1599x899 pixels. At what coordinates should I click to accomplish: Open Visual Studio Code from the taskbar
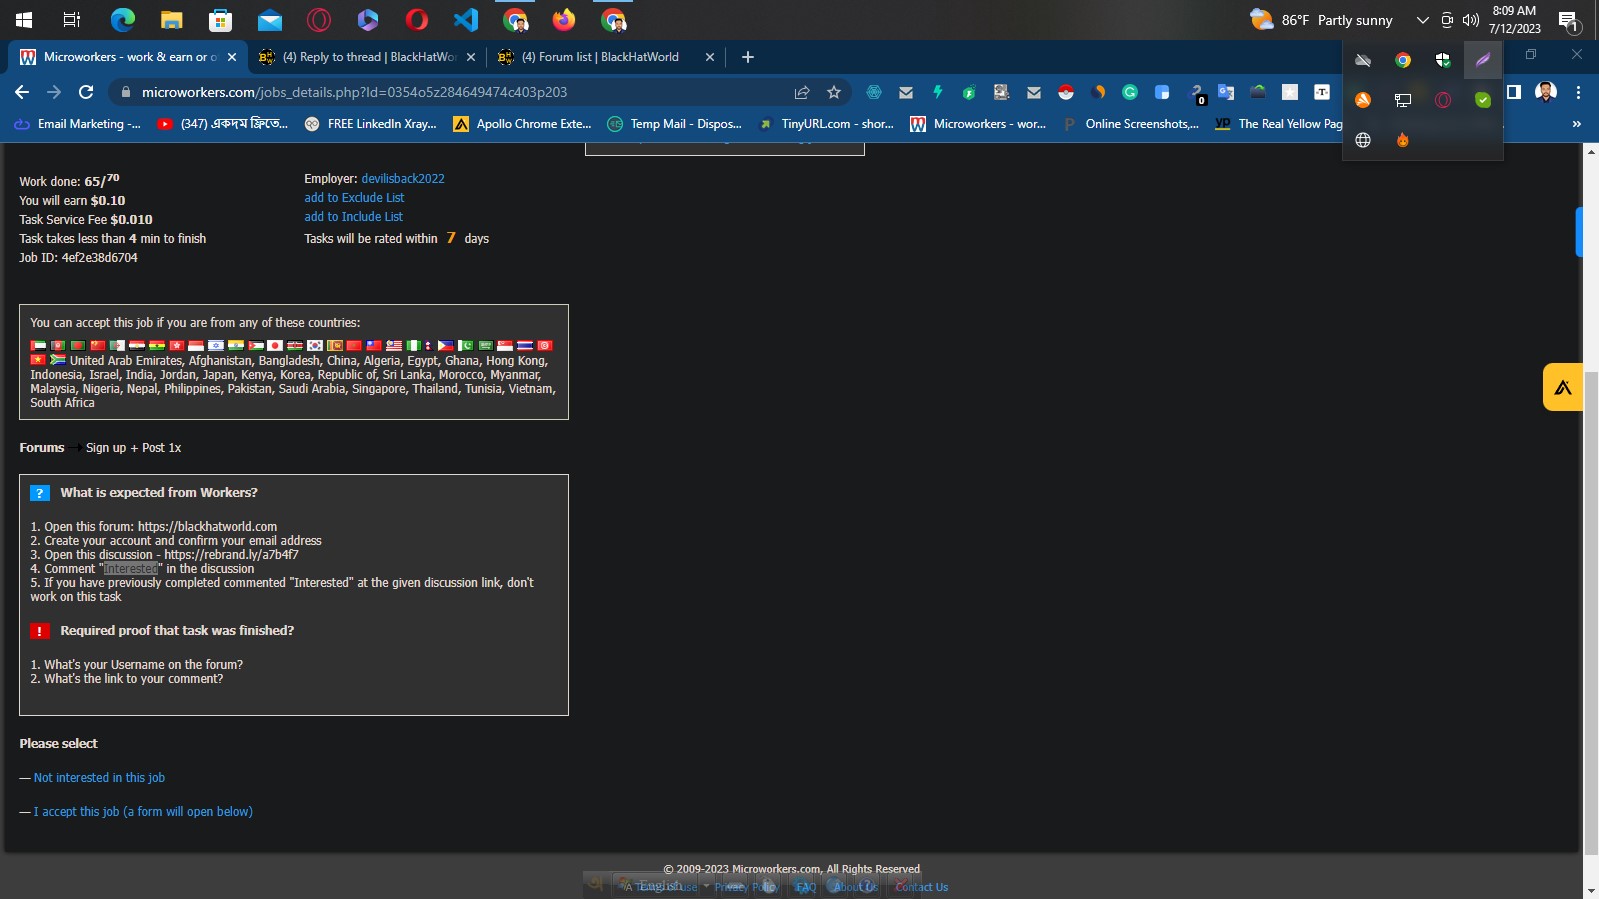(x=466, y=19)
